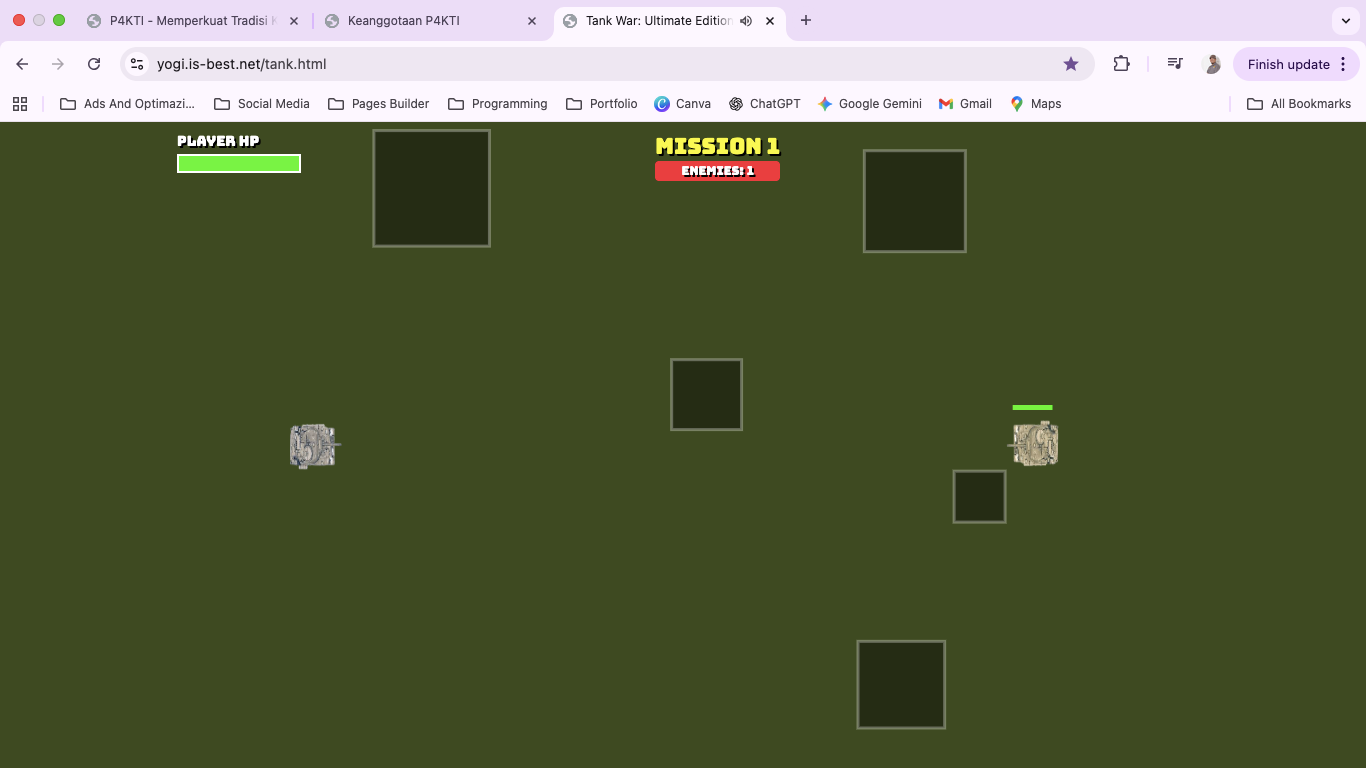Switch to the P4KTI Memperkuat Tradisi tab
The height and width of the screenshot is (768, 1366).
click(x=192, y=21)
